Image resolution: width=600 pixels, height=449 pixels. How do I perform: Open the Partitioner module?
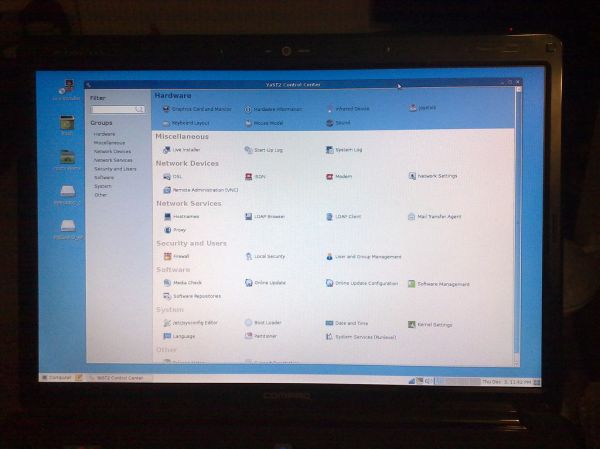point(261,336)
